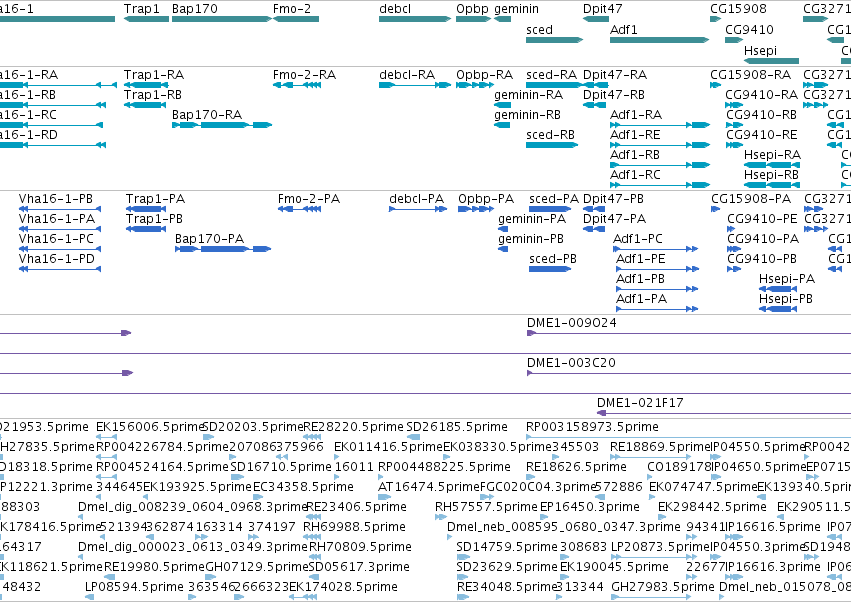The width and height of the screenshot is (851, 602).
Task: Select EST EK156006.5prime
Action: pos(106,437)
